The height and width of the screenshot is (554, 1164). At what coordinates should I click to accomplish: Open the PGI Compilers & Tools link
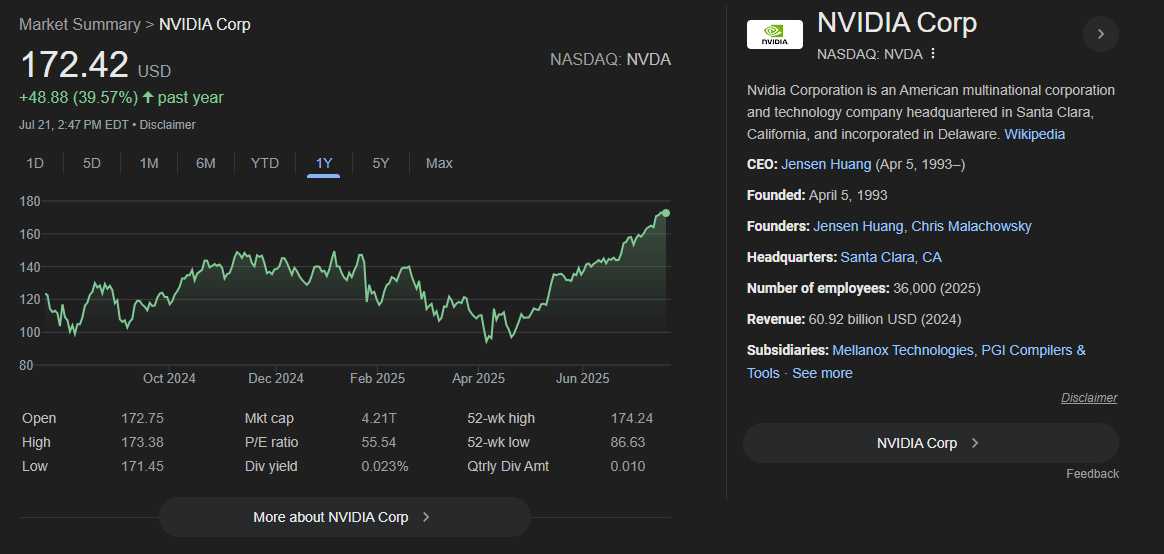(1033, 350)
